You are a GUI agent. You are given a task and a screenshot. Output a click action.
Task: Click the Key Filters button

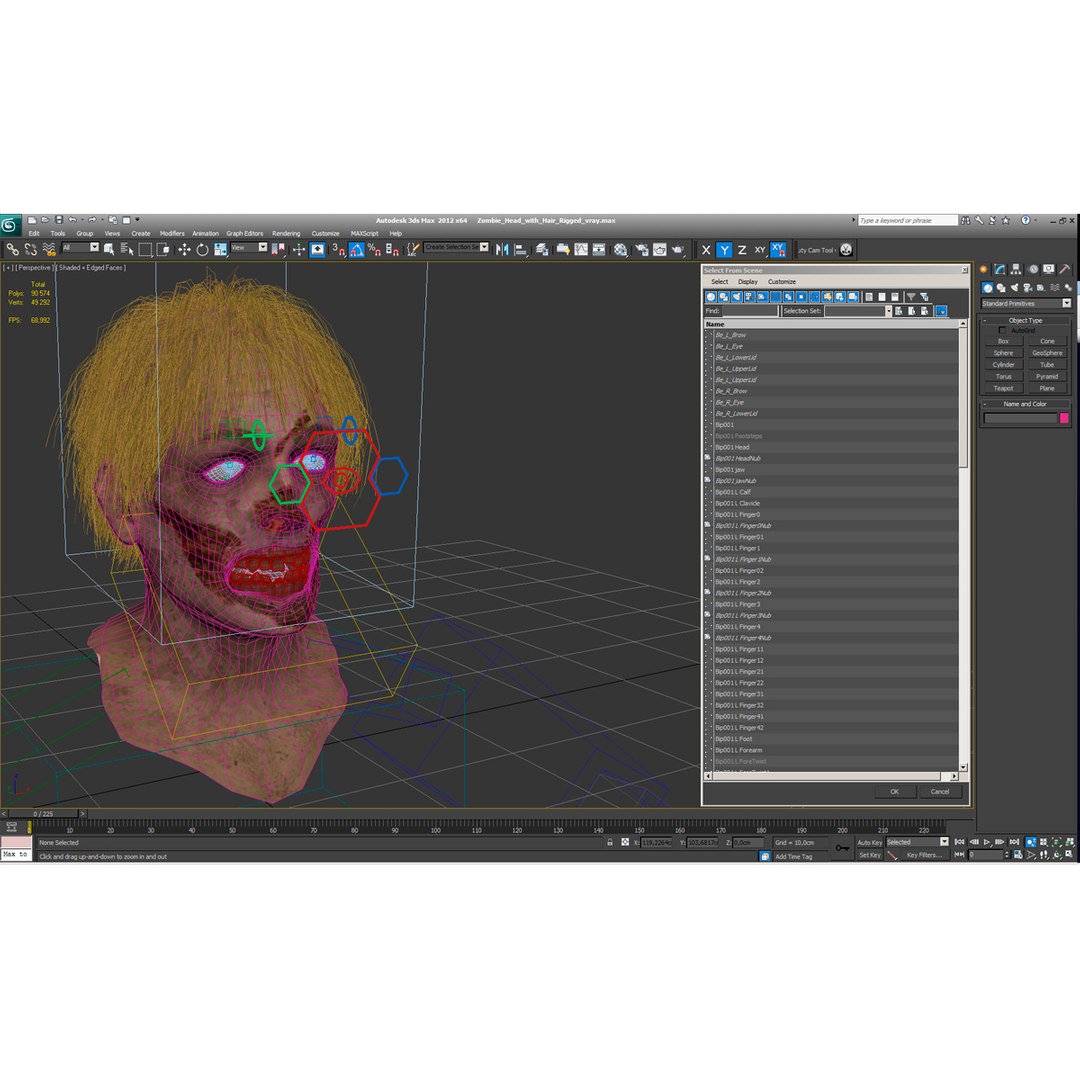point(924,855)
